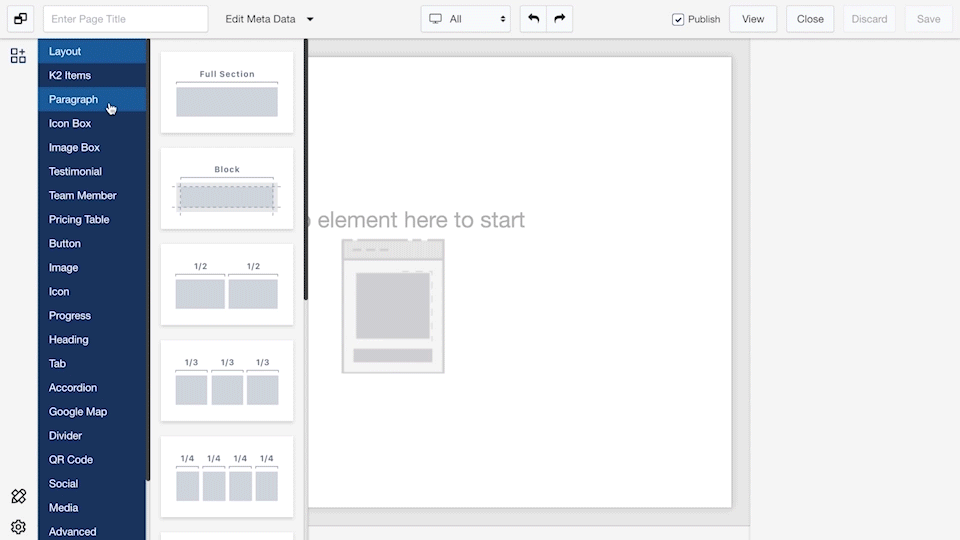Open the gear settings icon
Image resolution: width=960 pixels, height=540 pixels.
(x=18, y=527)
